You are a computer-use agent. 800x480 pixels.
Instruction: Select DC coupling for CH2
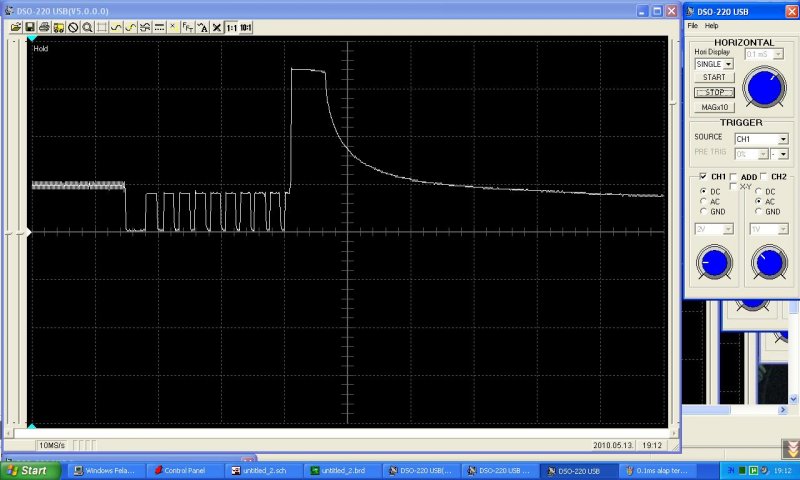(x=758, y=191)
